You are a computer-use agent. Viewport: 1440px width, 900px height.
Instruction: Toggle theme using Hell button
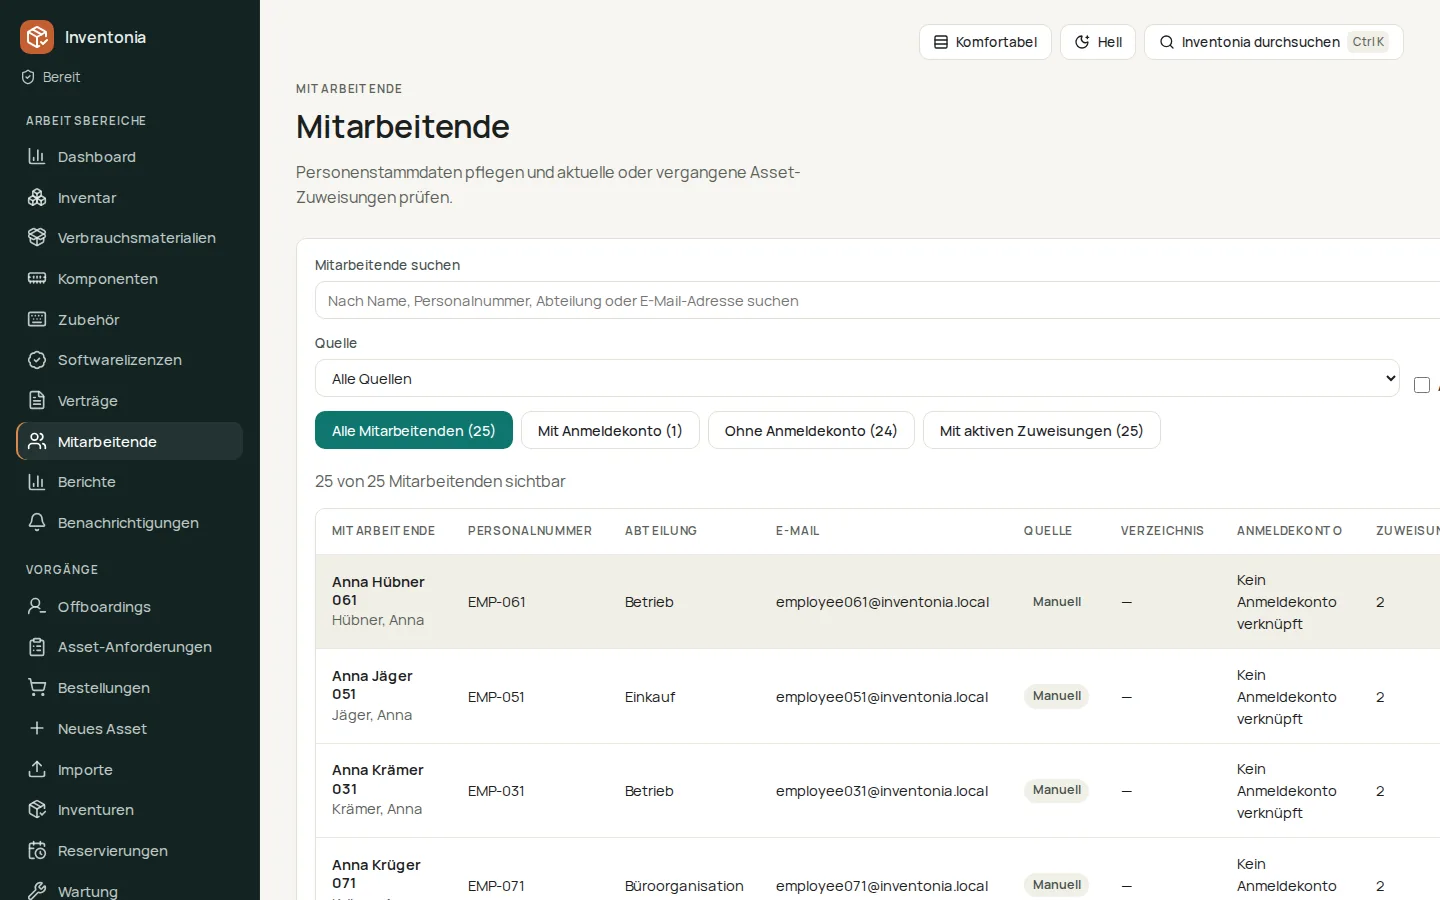click(x=1098, y=42)
